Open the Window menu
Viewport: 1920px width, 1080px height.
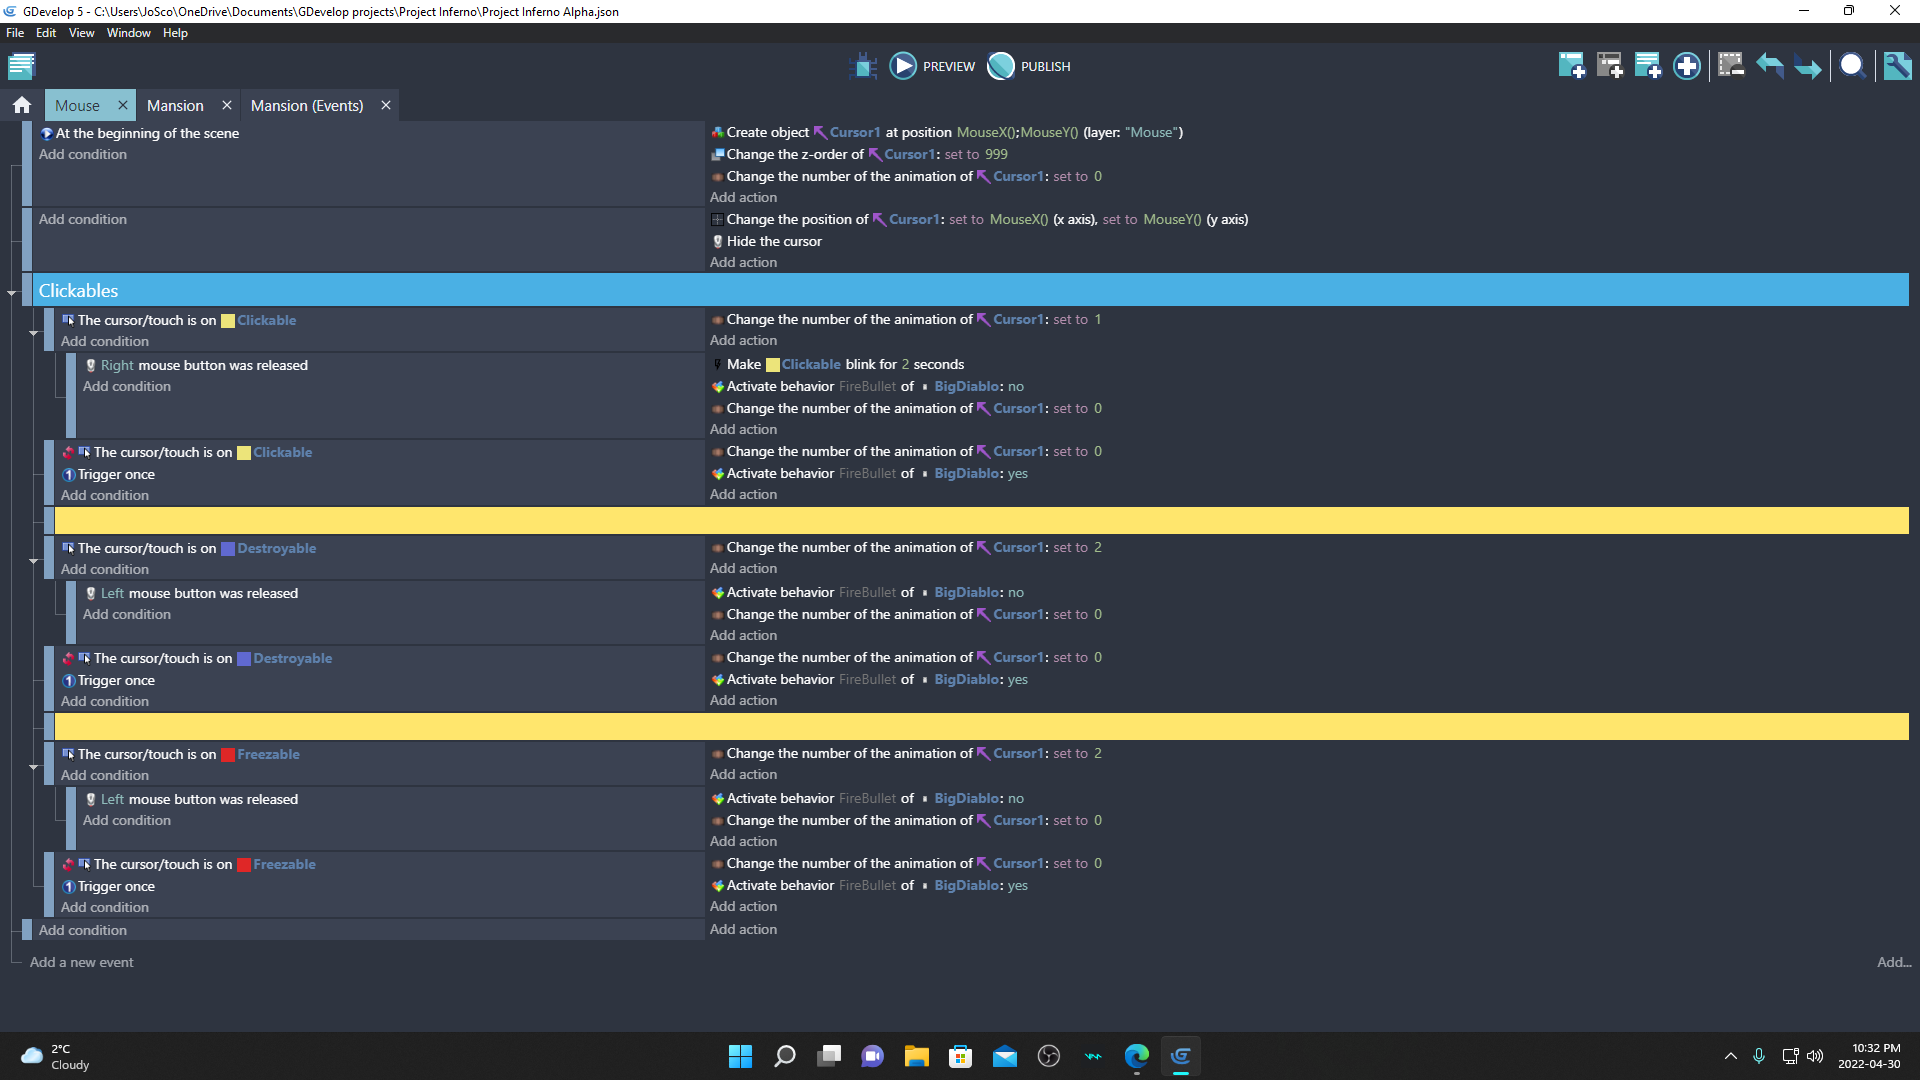pyautogui.click(x=128, y=33)
